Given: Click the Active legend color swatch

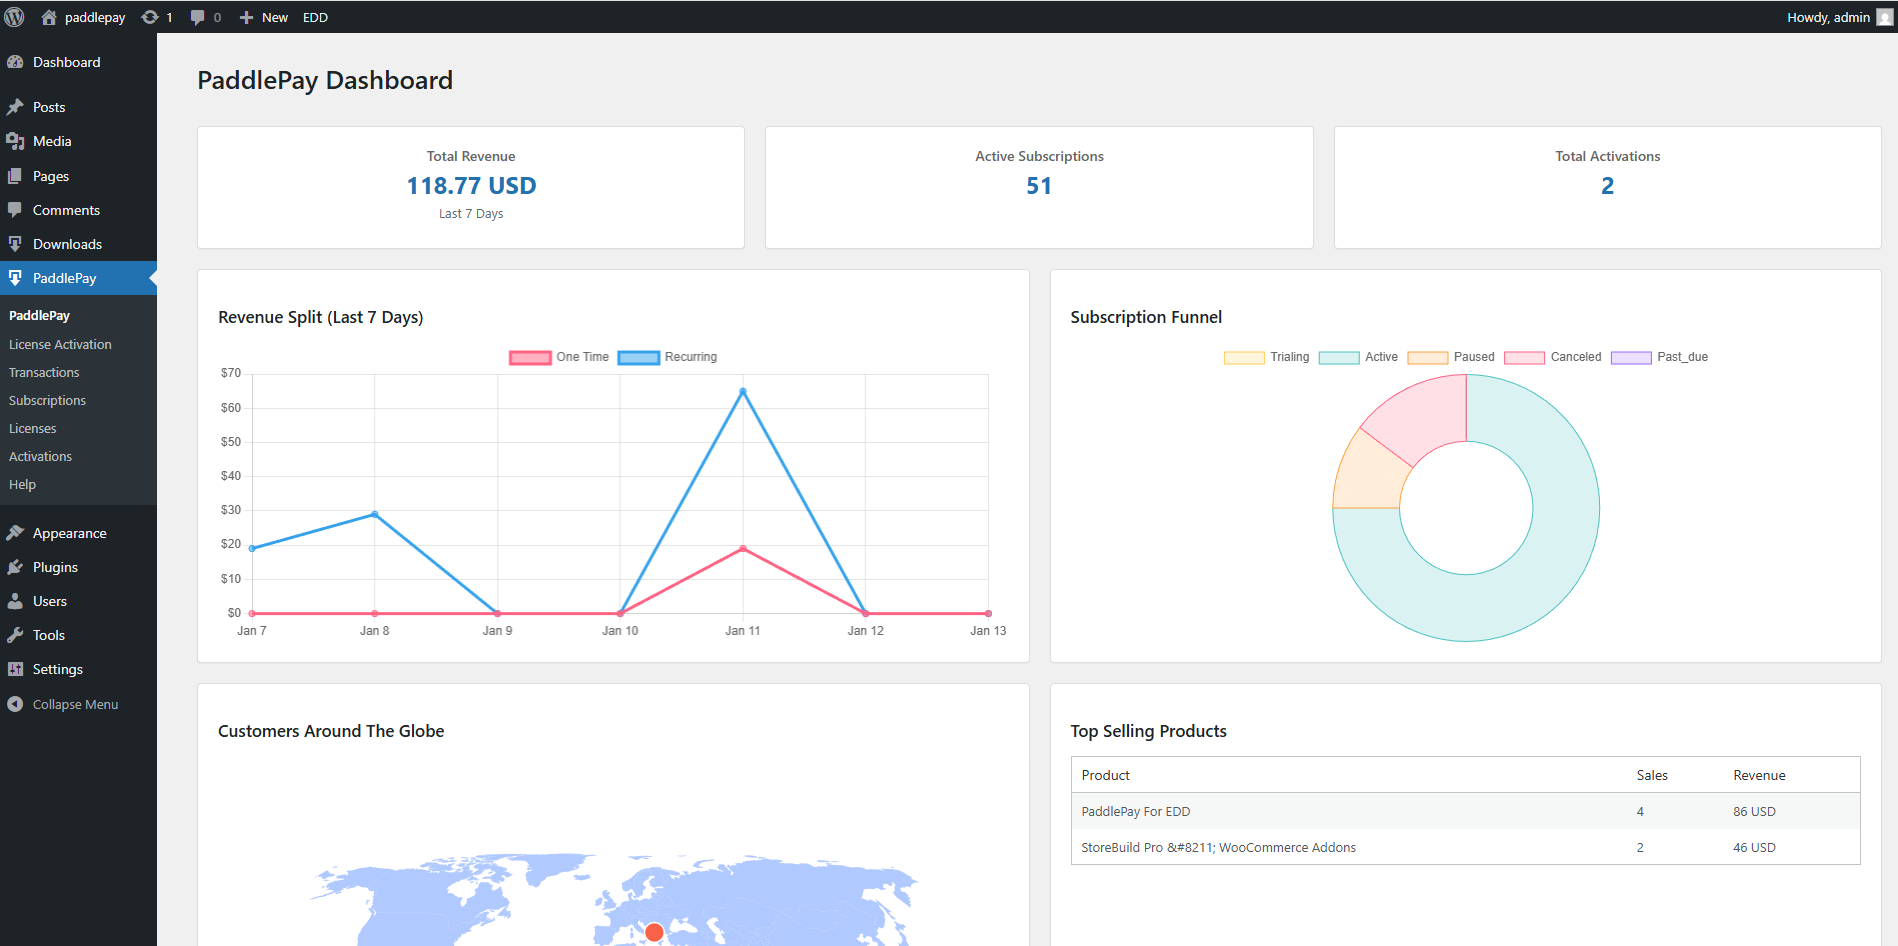Looking at the screenshot, I should pyautogui.click(x=1338, y=357).
